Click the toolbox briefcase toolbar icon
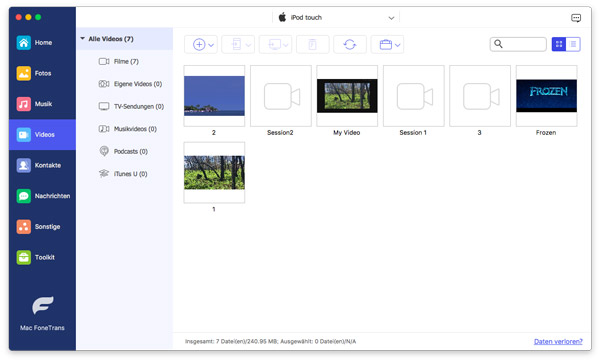 coord(385,44)
